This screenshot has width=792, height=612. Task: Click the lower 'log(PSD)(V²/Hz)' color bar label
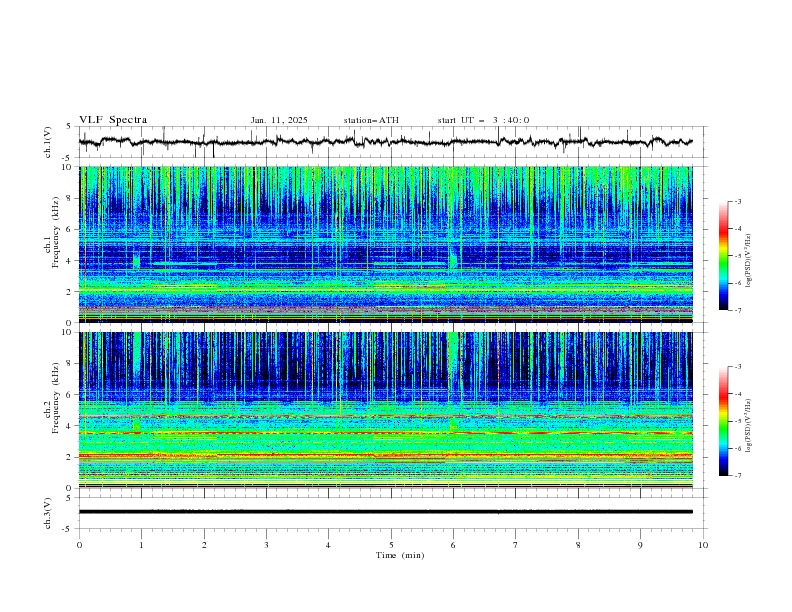coord(748,425)
